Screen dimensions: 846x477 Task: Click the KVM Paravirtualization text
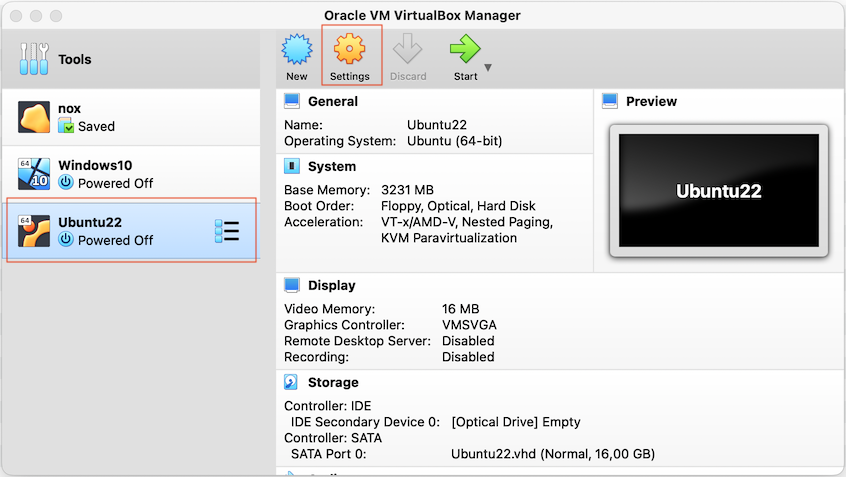pos(449,238)
